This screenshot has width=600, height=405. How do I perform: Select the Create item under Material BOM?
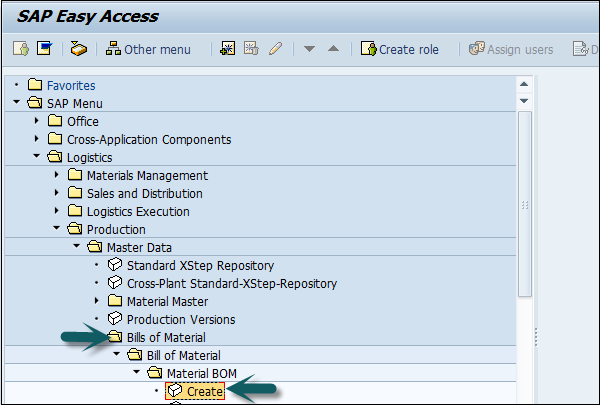tap(205, 391)
